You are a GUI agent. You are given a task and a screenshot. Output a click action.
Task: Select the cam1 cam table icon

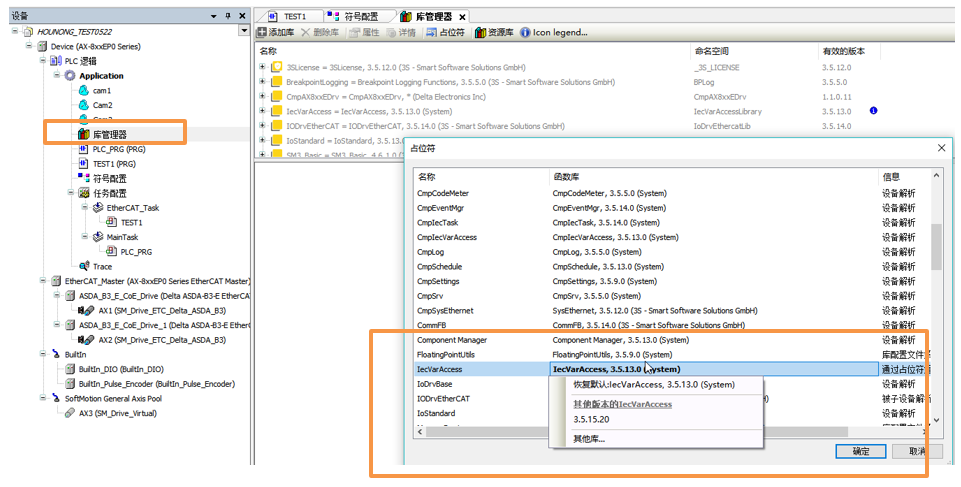[x=84, y=90]
